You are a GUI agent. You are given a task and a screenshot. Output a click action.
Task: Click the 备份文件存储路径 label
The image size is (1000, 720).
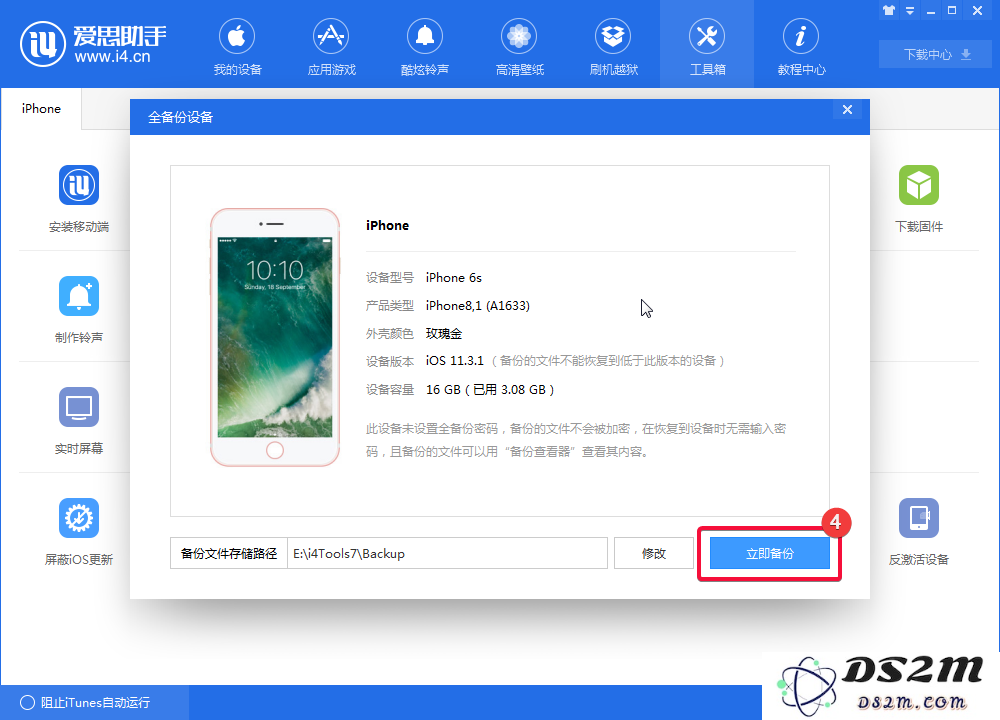click(x=229, y=554)
